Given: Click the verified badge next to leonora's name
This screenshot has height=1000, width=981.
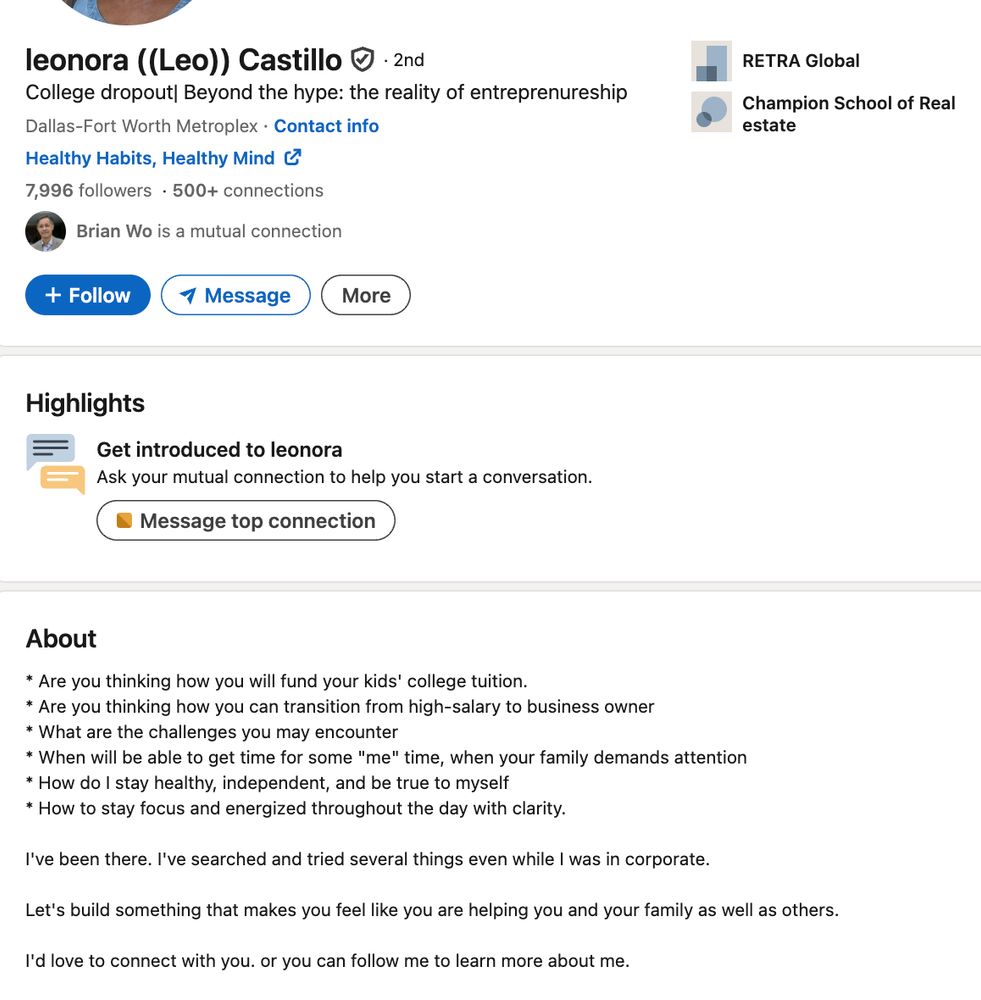Looking at the screenshot, I should click(x=361, y=59).
